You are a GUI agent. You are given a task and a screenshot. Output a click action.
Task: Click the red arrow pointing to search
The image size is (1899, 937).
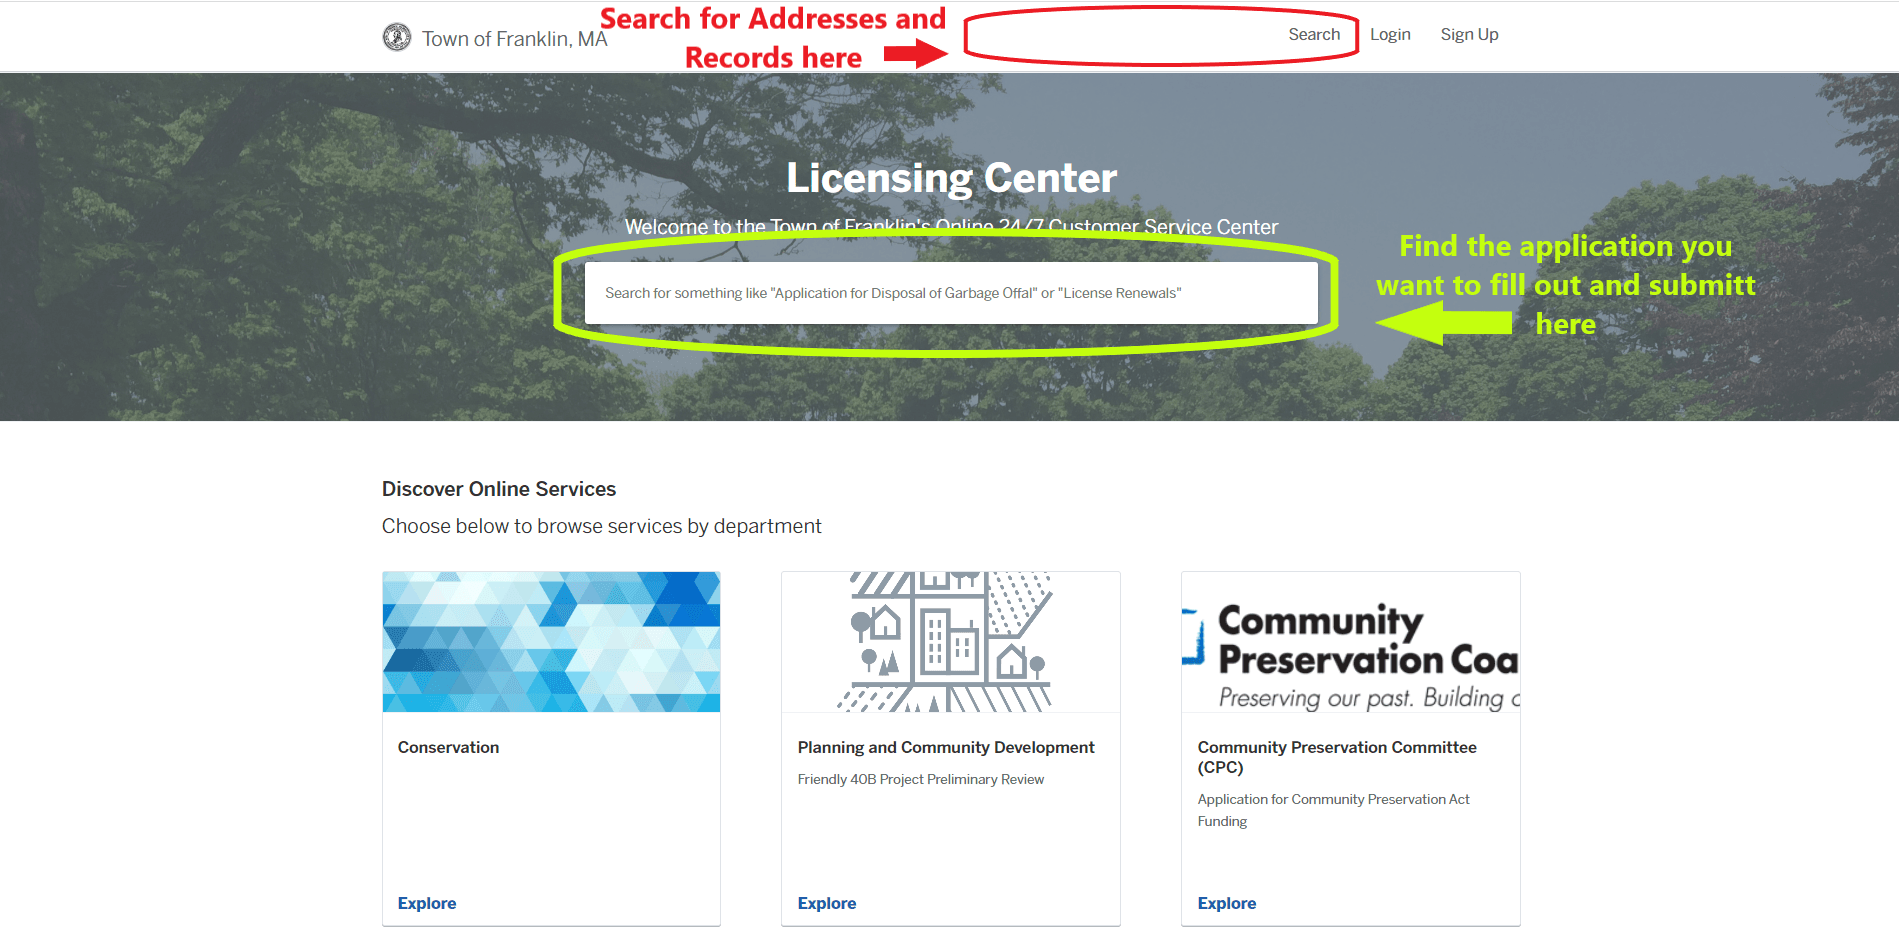(914, 54)
